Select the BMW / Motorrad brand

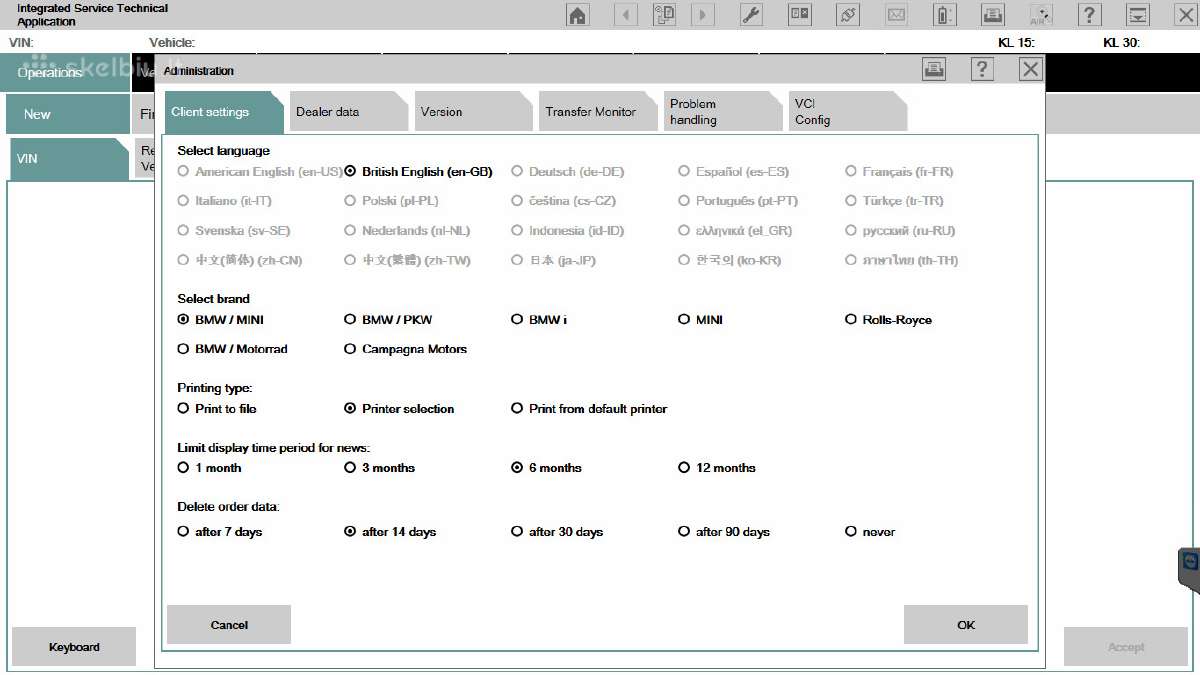click(232, 349)
